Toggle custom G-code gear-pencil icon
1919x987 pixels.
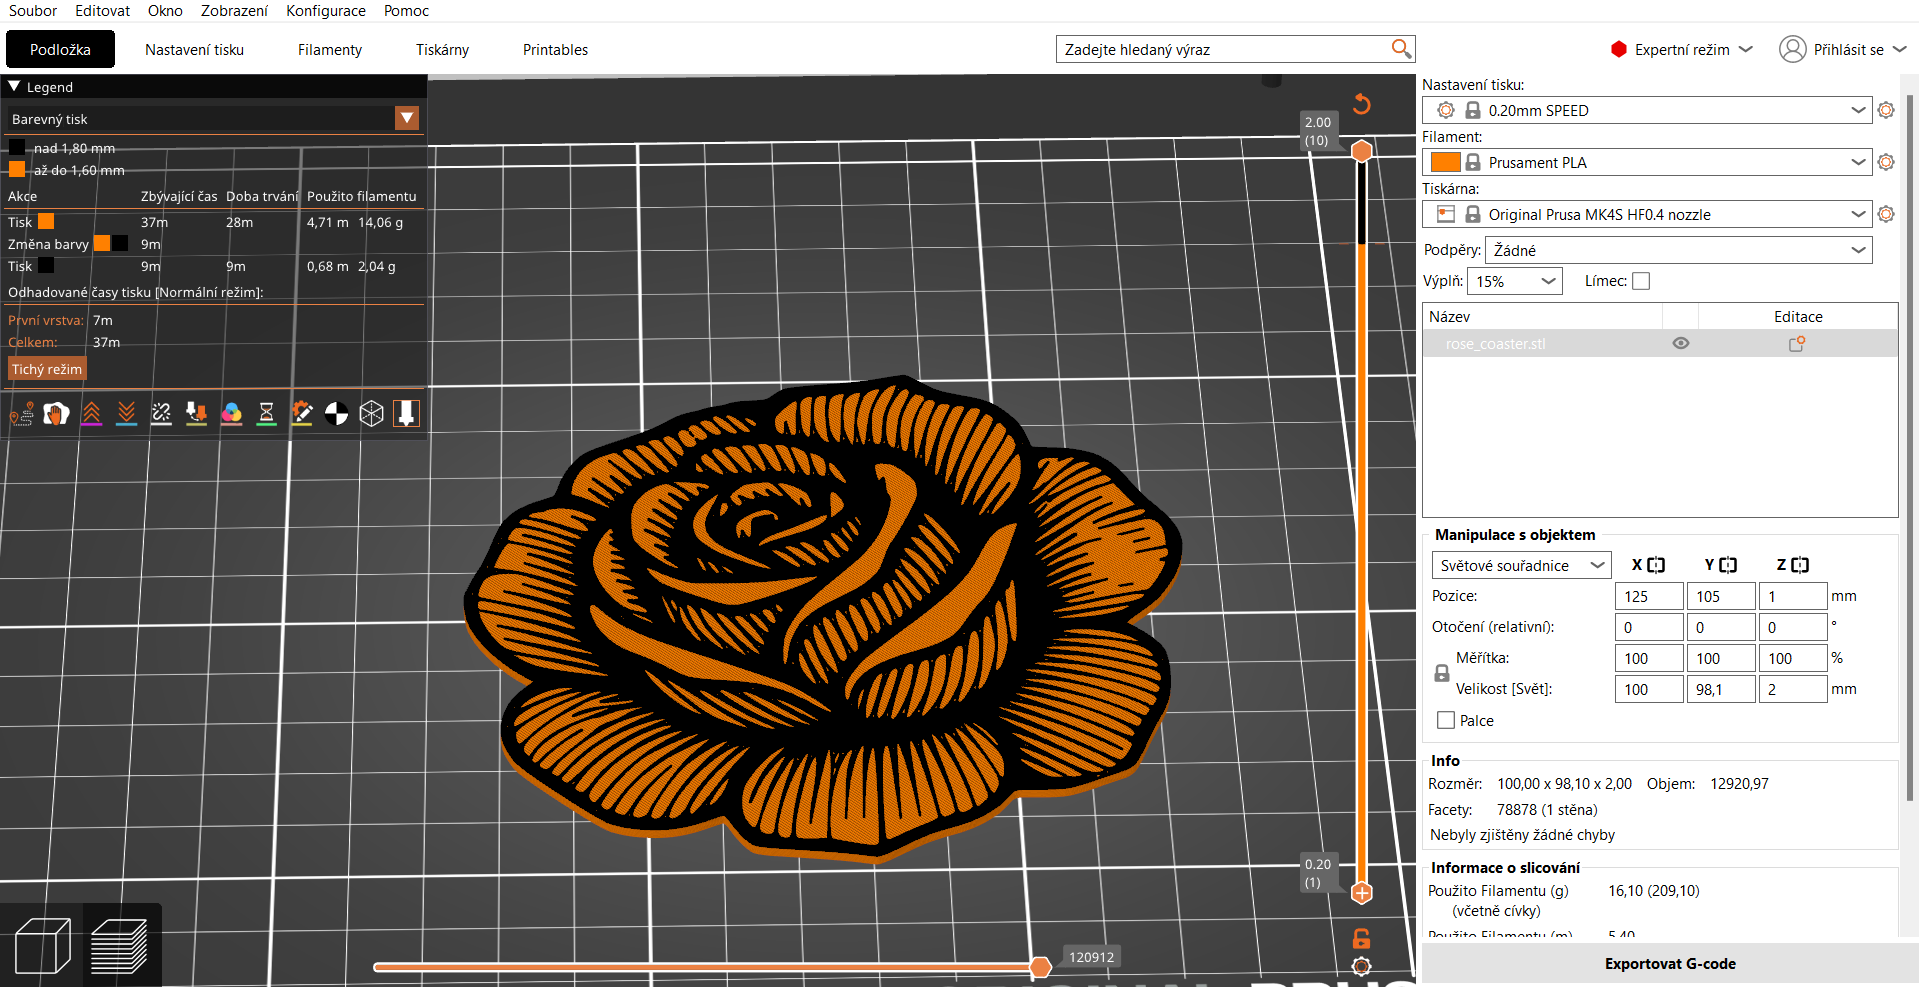click(302, 413)
